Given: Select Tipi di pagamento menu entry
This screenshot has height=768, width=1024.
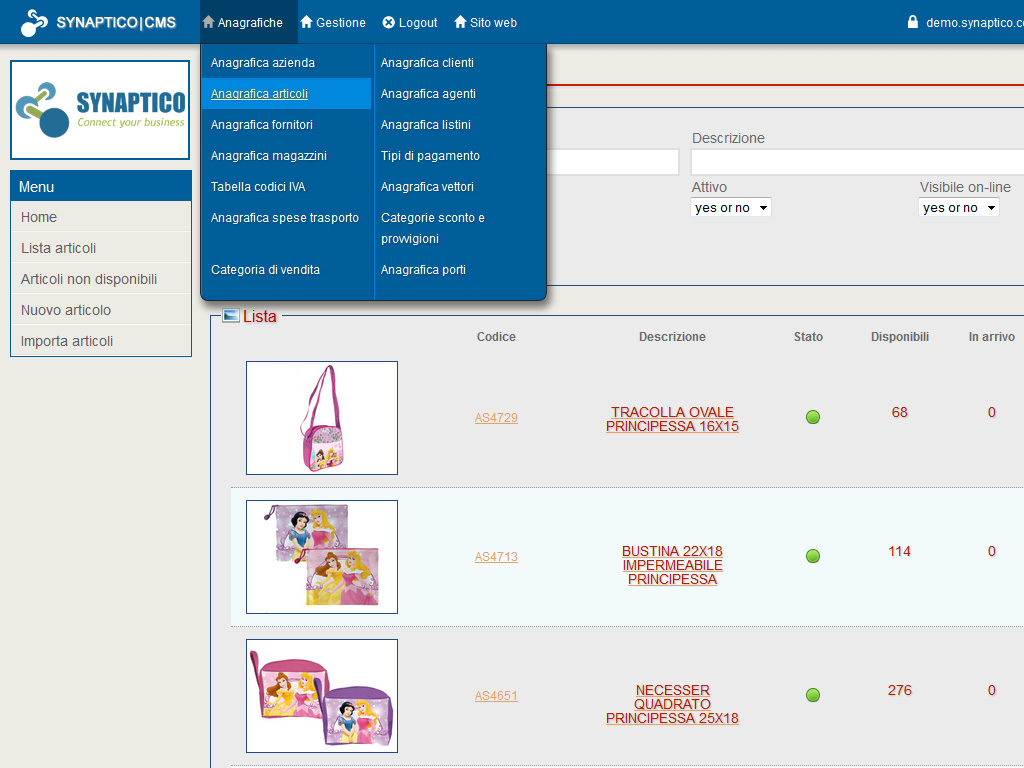Looking at the screenshot, I should coord(430,155).
